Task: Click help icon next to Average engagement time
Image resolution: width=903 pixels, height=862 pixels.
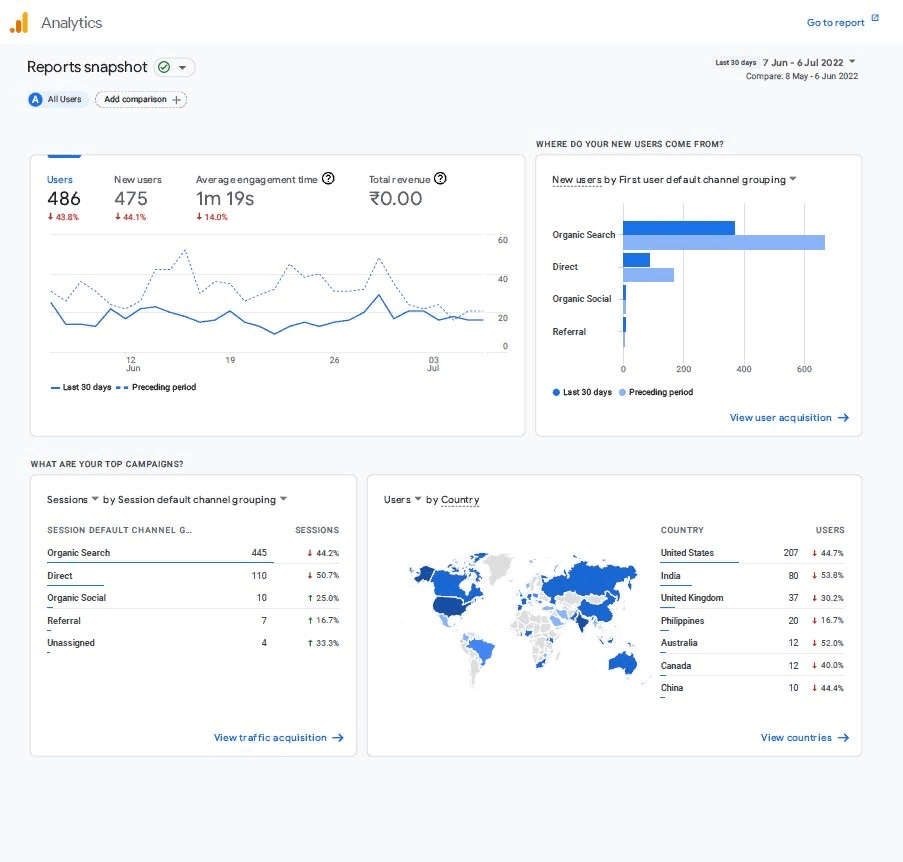Action: coord(328,179)
